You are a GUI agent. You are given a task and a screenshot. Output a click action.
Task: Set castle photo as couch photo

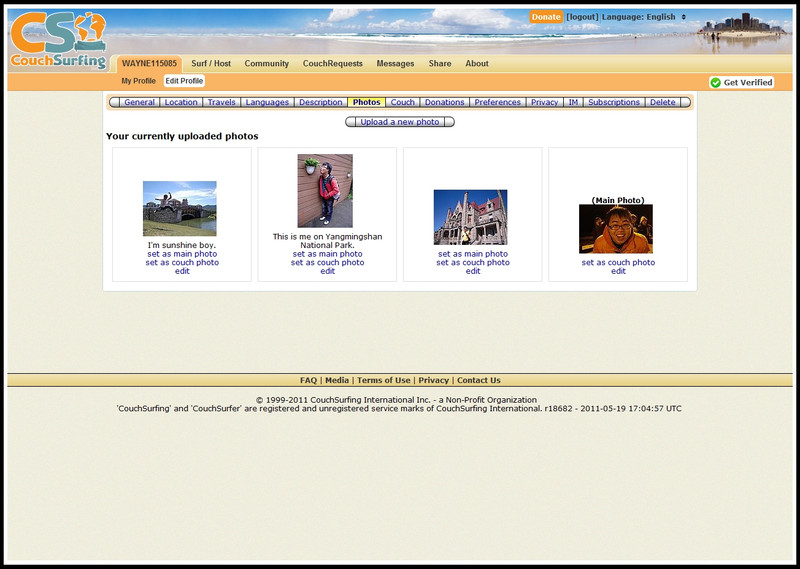[x=473, y=262]
